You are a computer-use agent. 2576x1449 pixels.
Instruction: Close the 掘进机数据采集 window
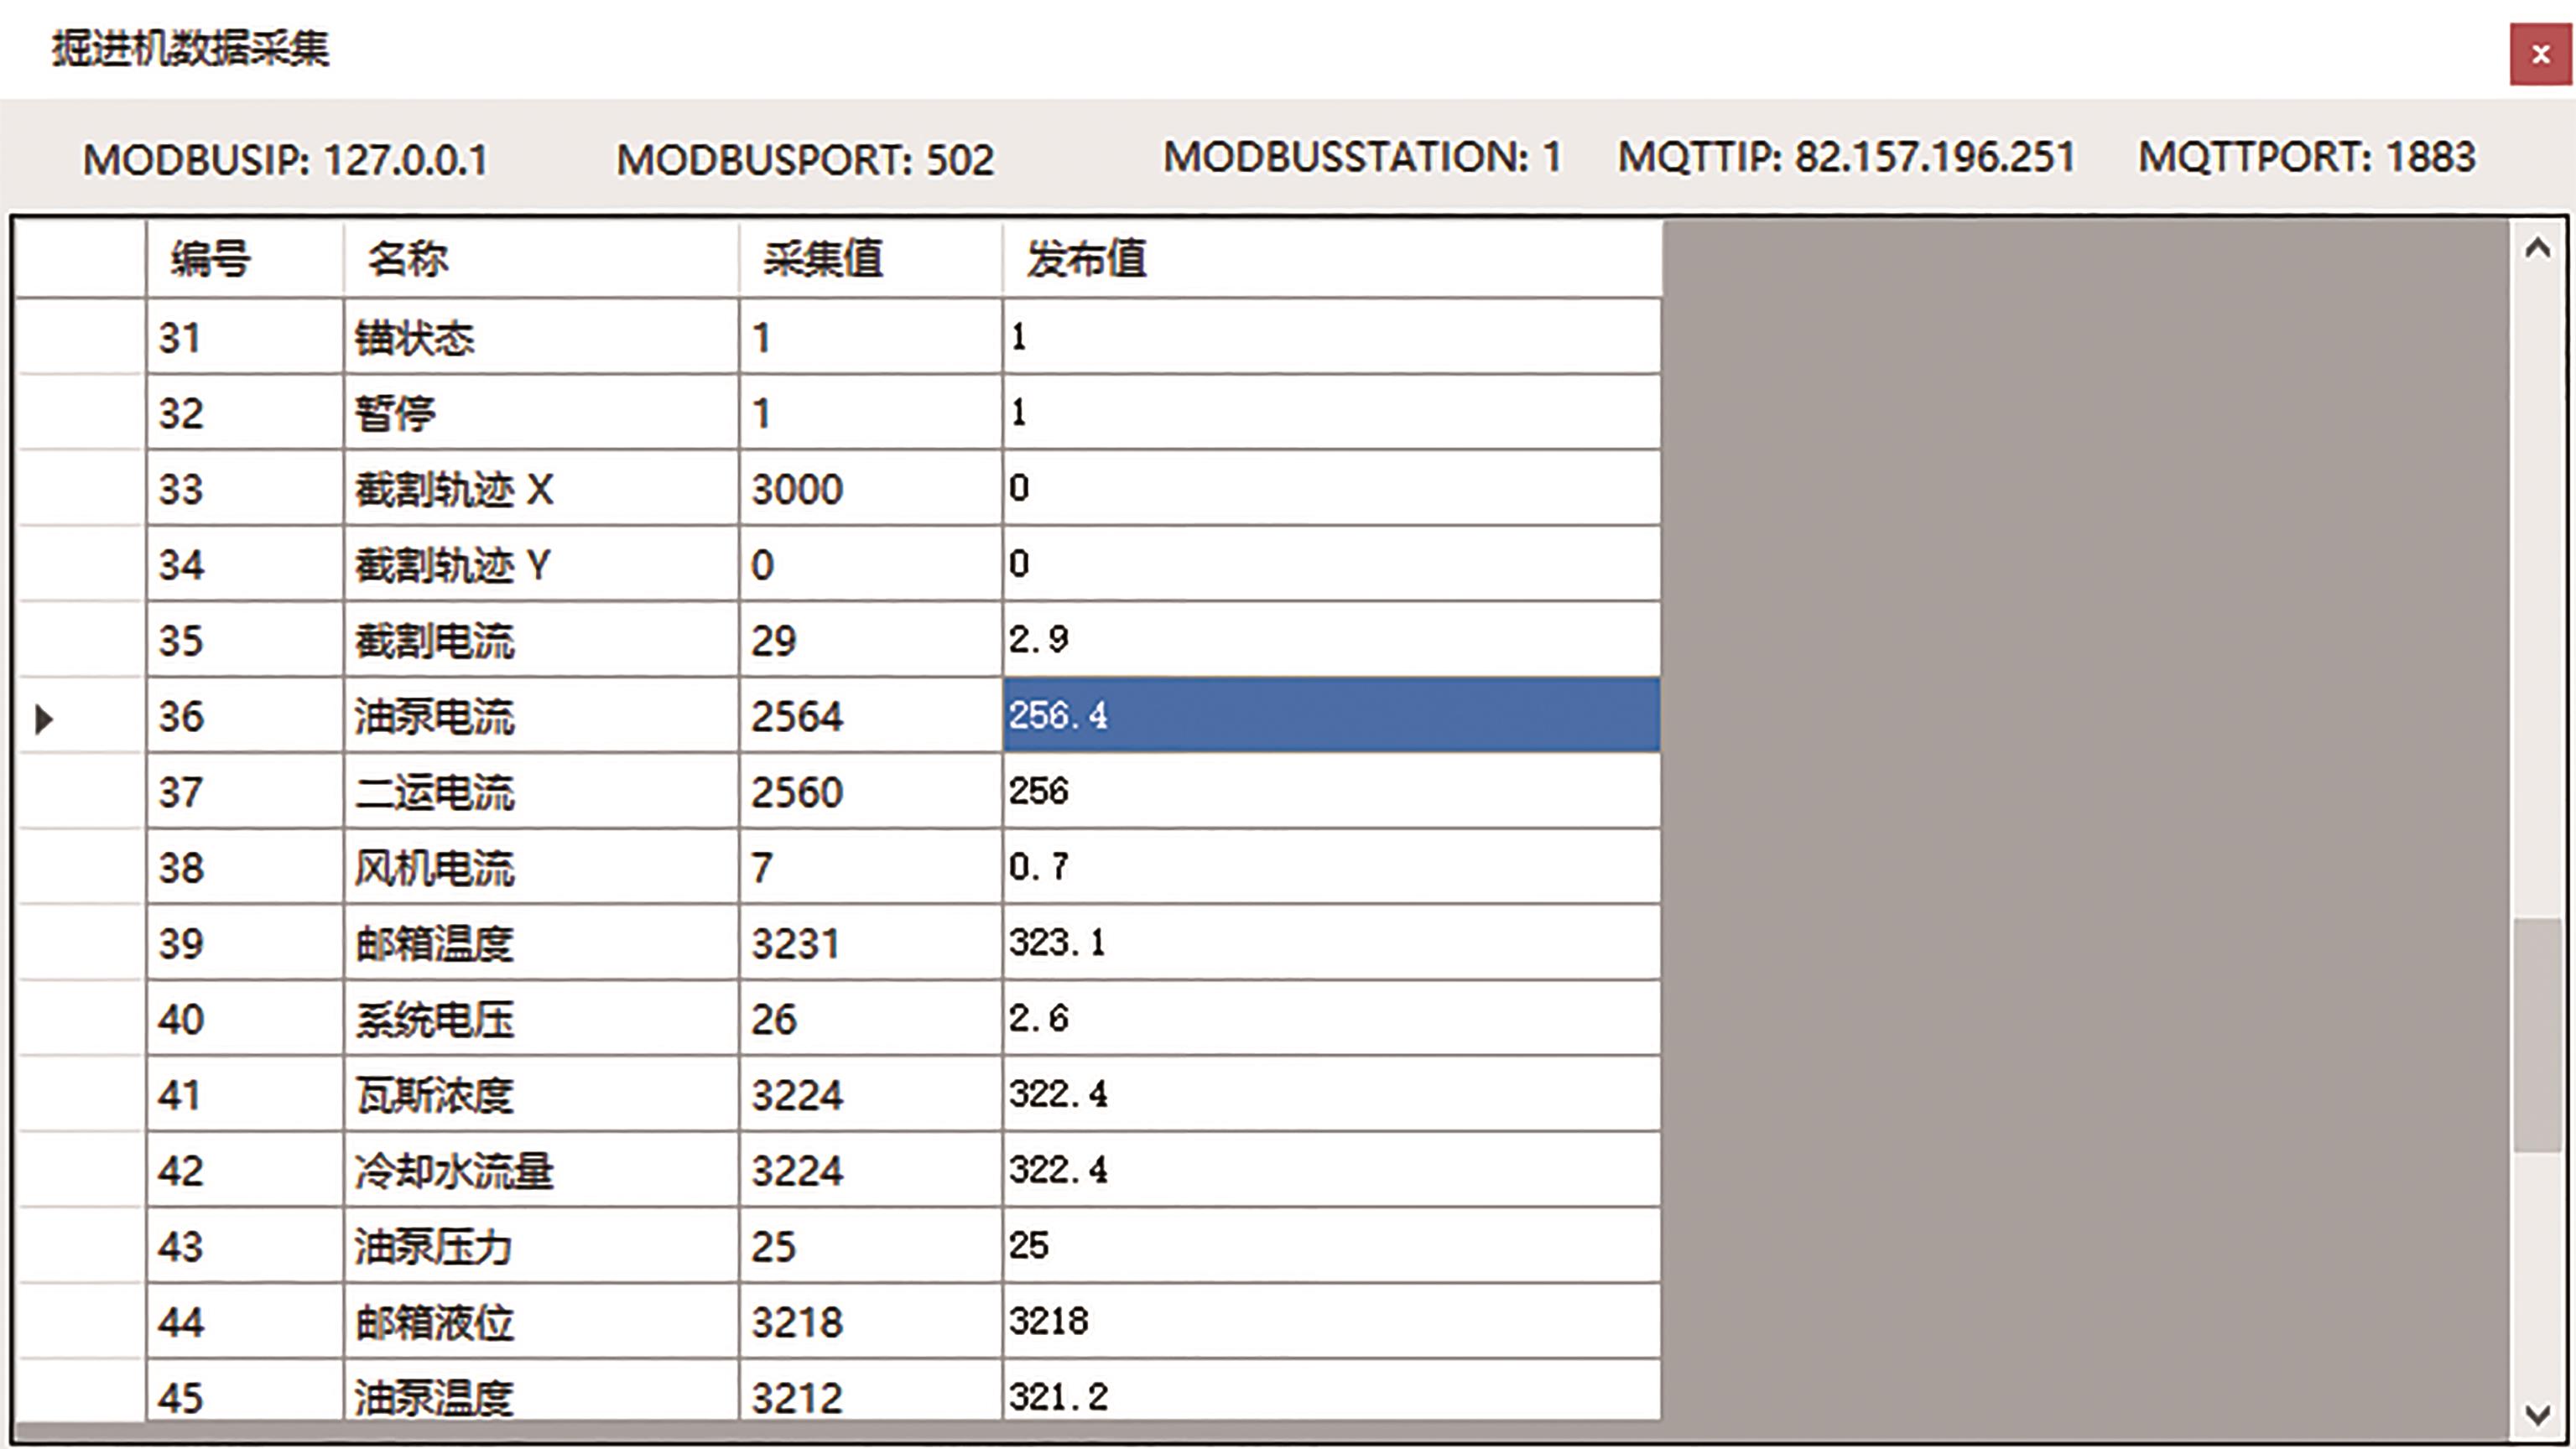pyautogui.click(x=2540, y=55)
